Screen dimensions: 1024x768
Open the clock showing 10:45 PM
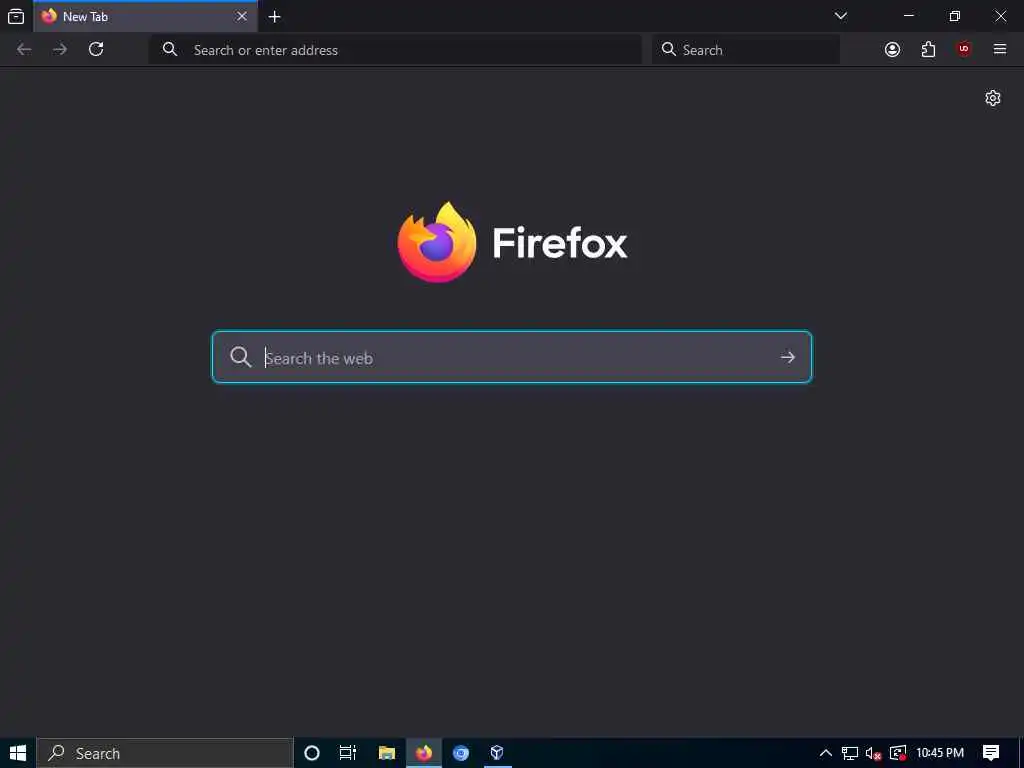pyautogui.click(x=940, y=753)
